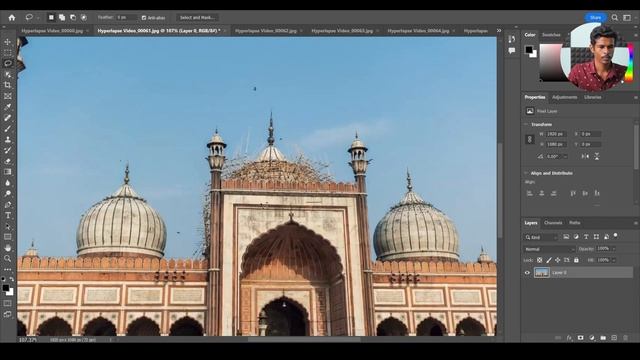Select the Eyedropper tool
Viewport: 640px width, 360px height.
[8, 107]
